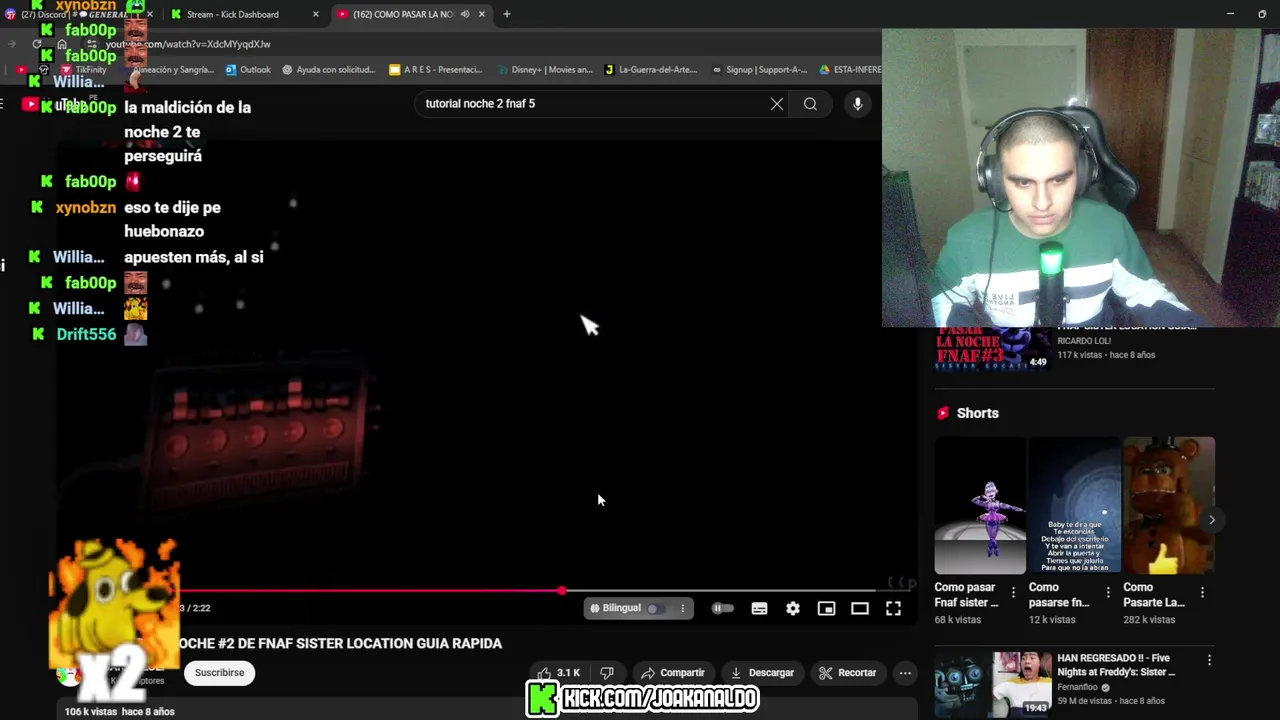Click the Descargar download button
The width and height of the screenshot is (1280, 720).
[762, 673]
